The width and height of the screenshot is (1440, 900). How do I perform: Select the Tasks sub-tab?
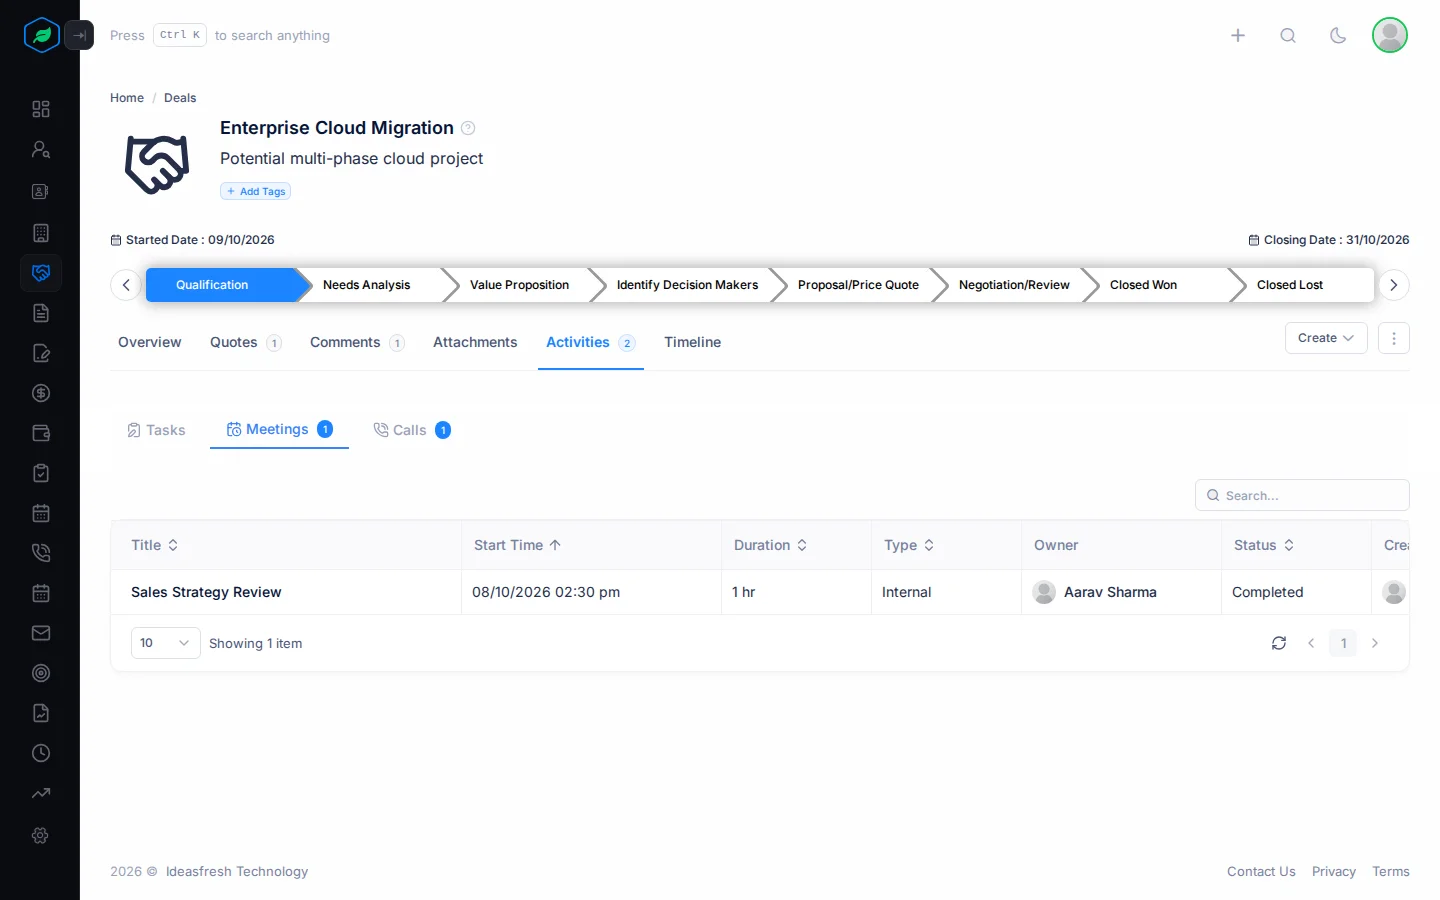pyautogui.click(x=156, y=430)
